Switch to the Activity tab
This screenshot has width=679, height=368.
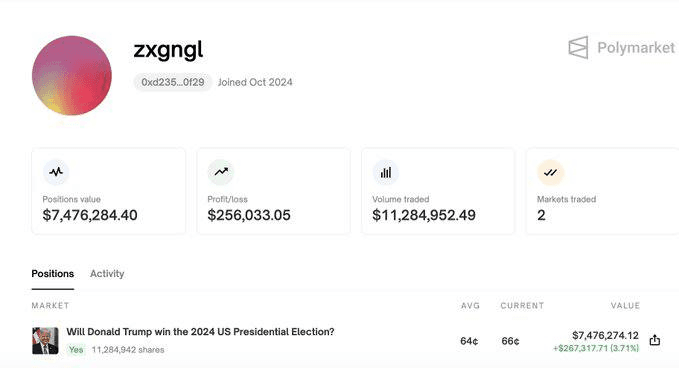coord(107,274)
